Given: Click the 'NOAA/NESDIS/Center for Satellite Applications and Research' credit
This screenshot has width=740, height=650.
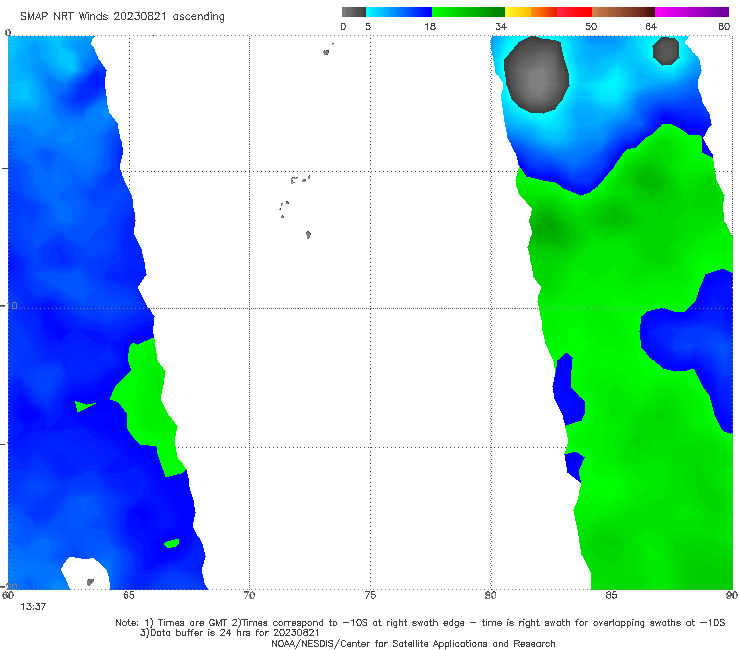Looking at the screenshot, I should pos(413,644).
